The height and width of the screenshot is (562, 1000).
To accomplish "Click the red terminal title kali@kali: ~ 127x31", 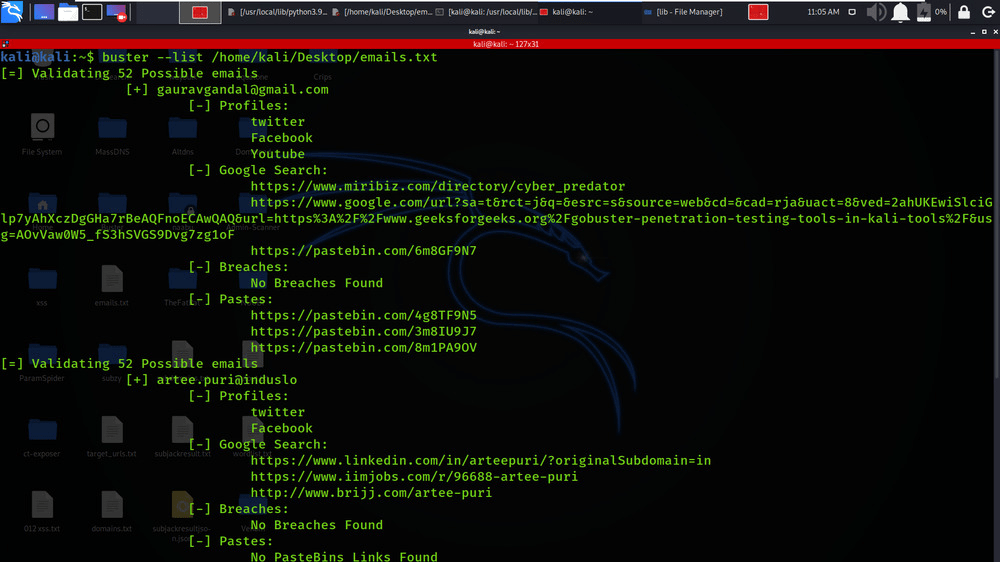I will (x=506, y=44).
